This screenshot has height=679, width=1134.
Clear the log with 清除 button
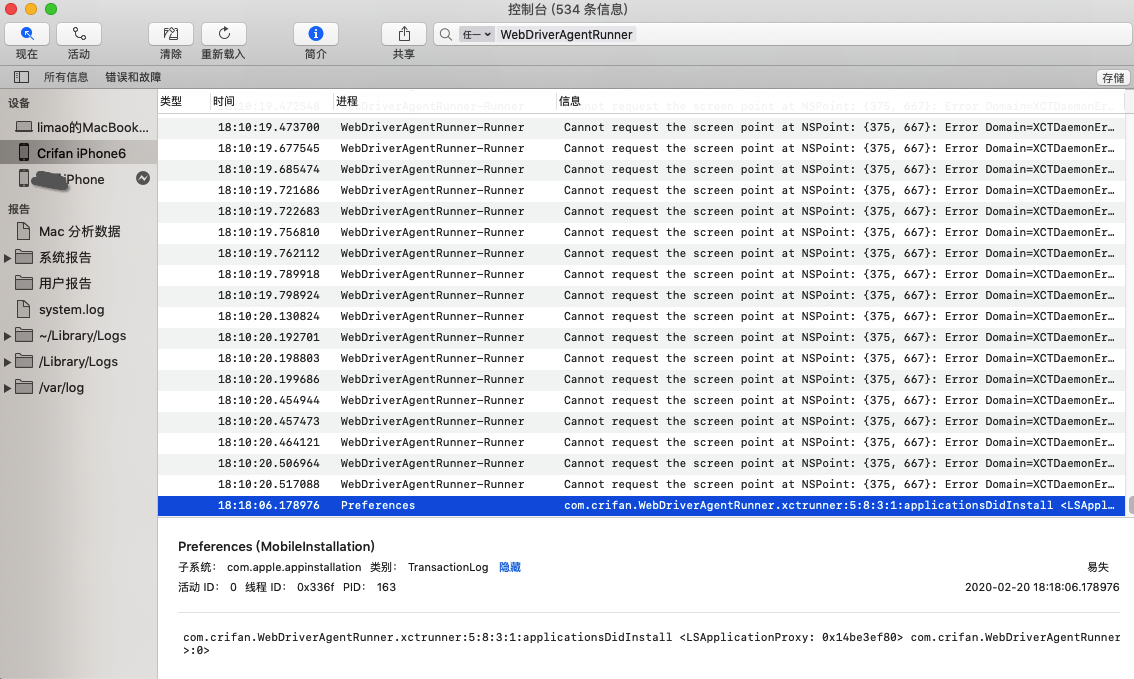pos(171,34)
